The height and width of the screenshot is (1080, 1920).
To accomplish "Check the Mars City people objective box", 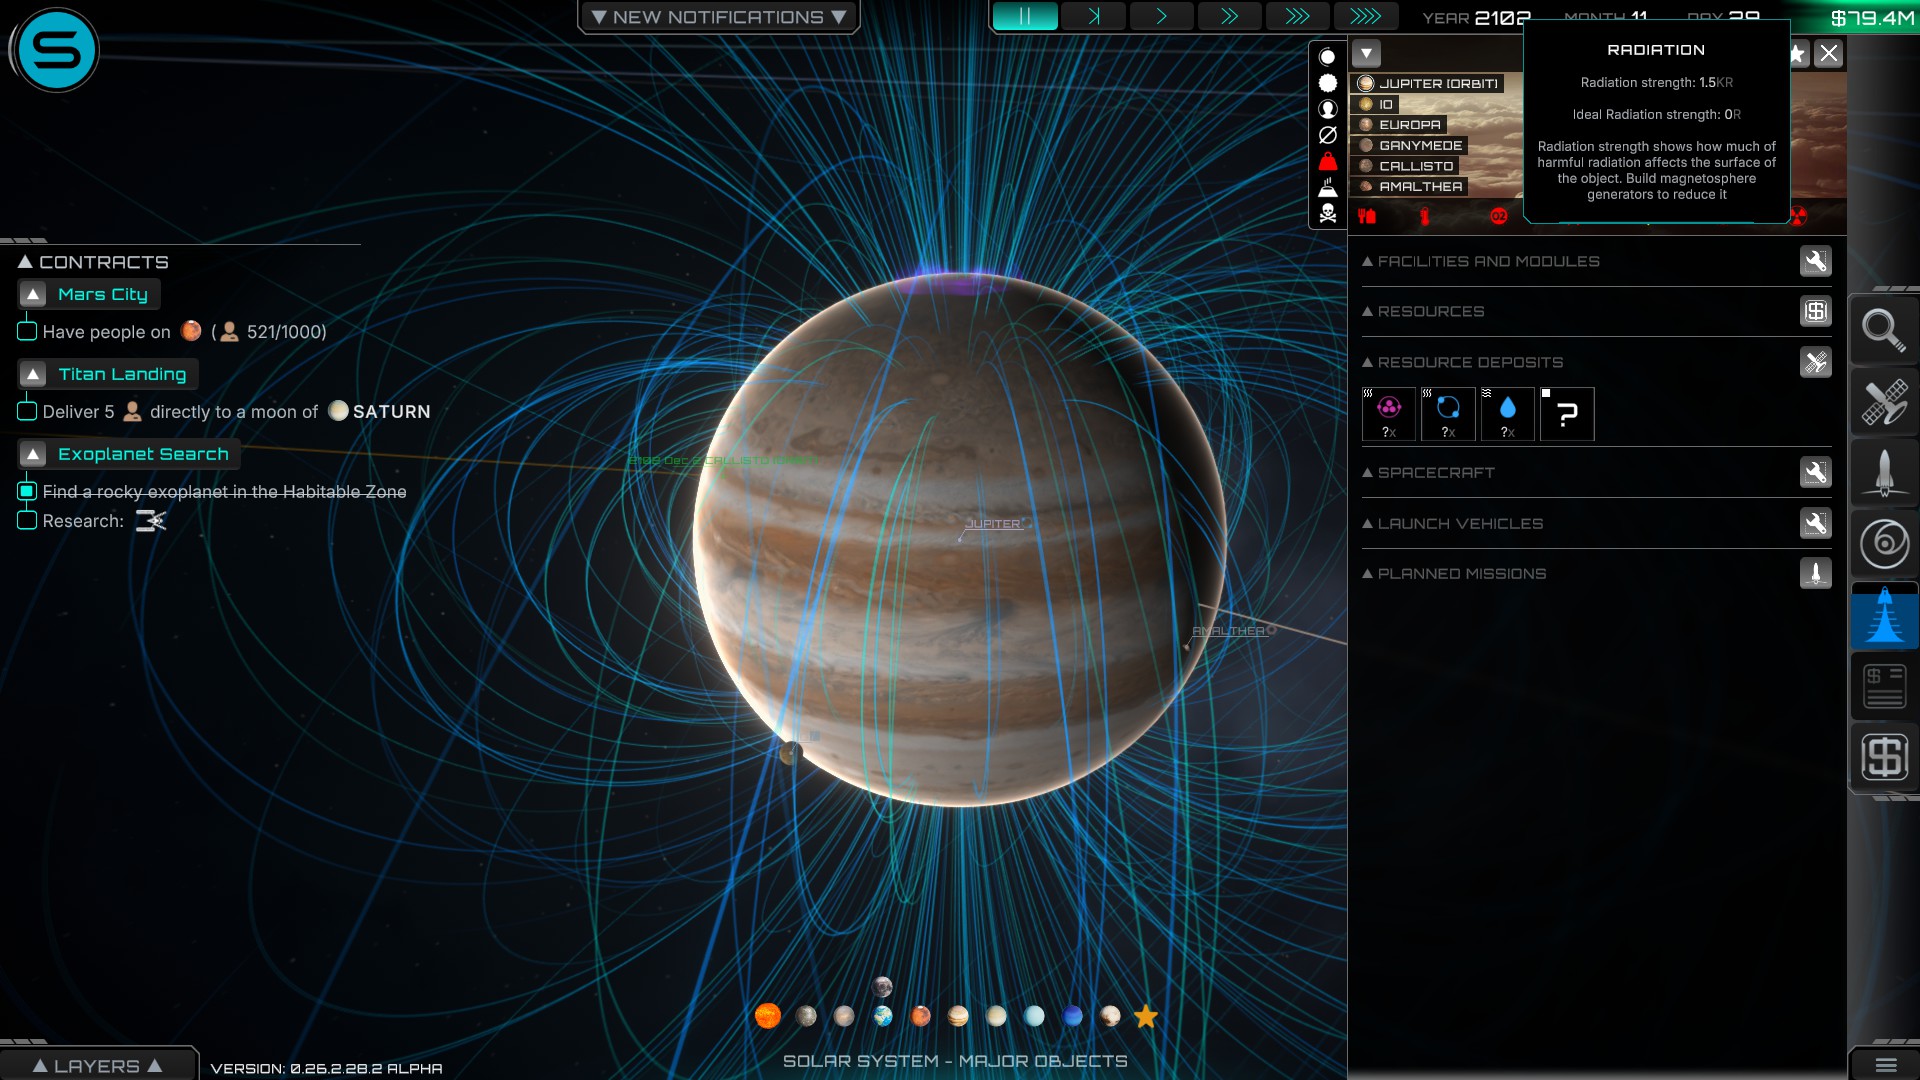I will [x=27, y=331].
